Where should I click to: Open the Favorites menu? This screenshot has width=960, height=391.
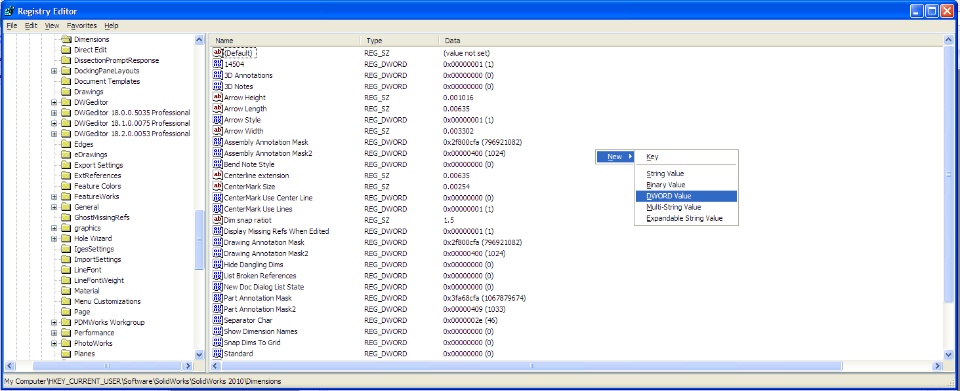(82, 26)
